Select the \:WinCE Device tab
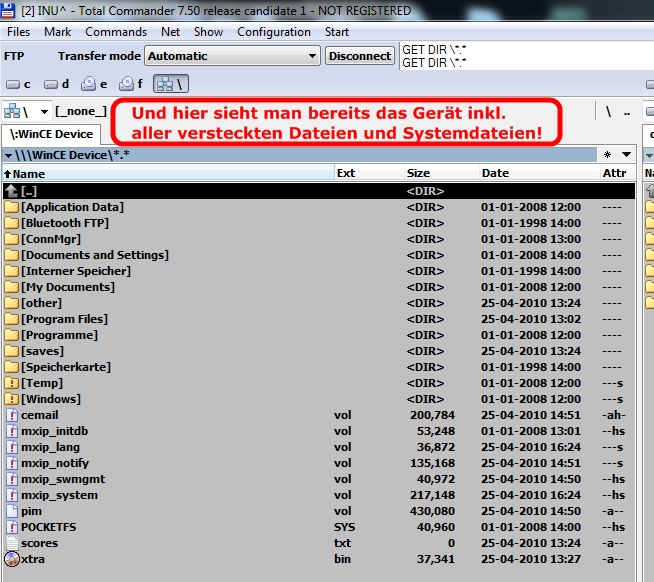 [51, 134]
